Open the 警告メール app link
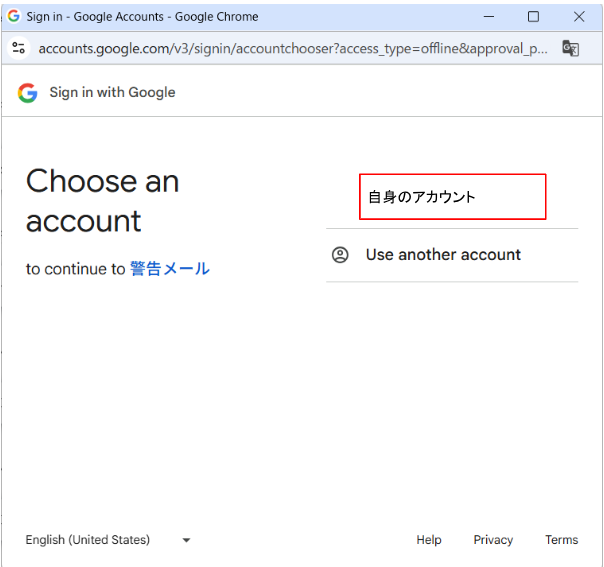Screen dimensions: 604x567 click(x=169, y=269)
